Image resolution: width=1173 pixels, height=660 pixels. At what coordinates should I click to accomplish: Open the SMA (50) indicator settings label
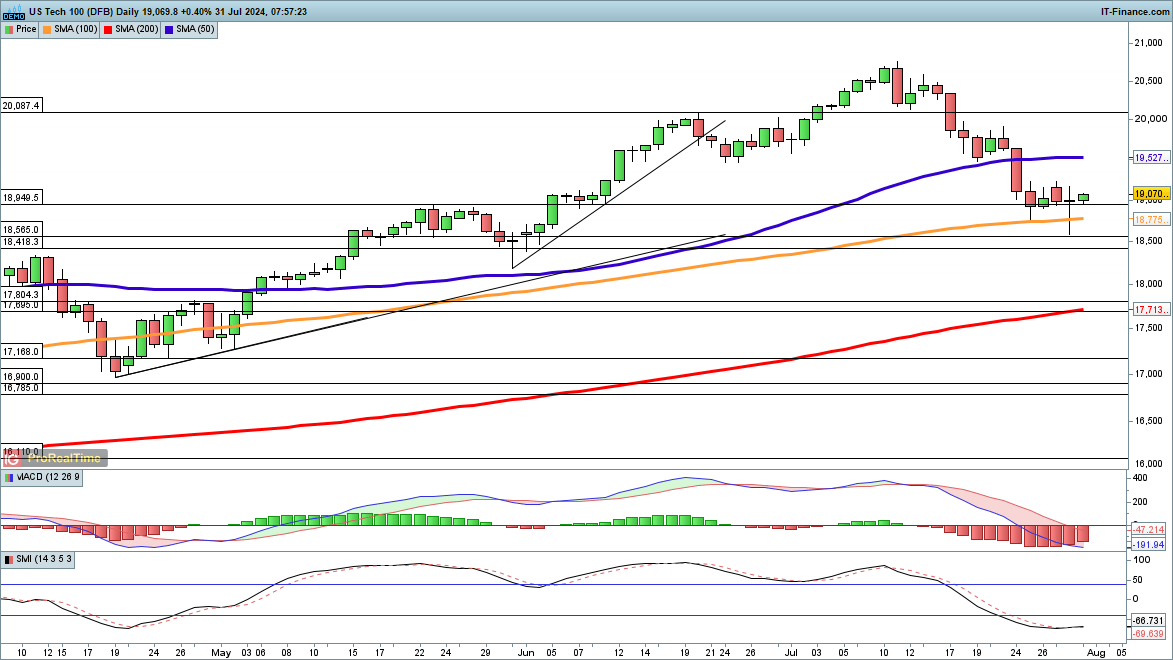tap(195, 29)
